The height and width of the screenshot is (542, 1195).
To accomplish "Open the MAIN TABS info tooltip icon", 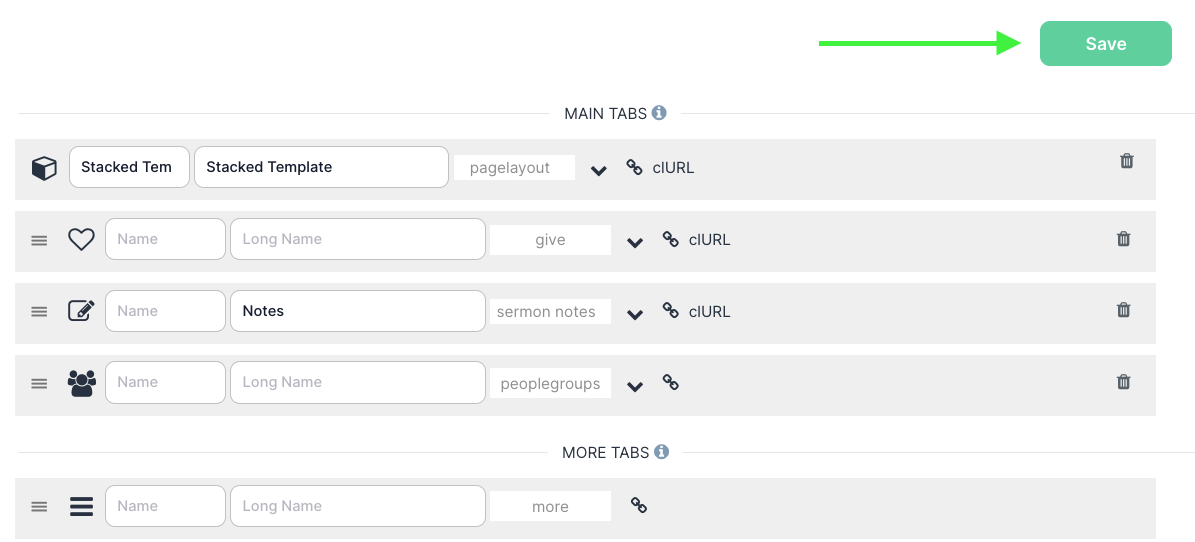I will (x=659, y=113).
